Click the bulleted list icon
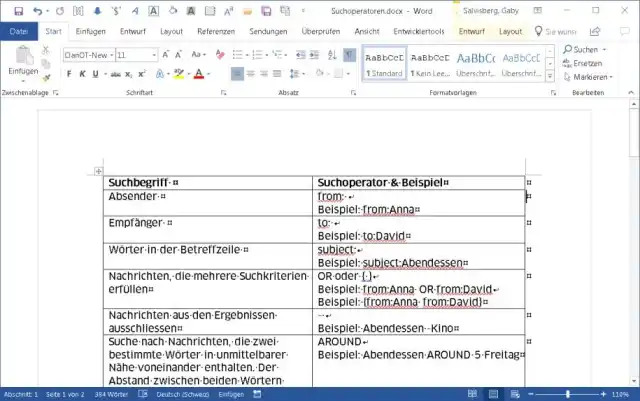The height and width of the screenshot is (401, 640). pos(238,55)
